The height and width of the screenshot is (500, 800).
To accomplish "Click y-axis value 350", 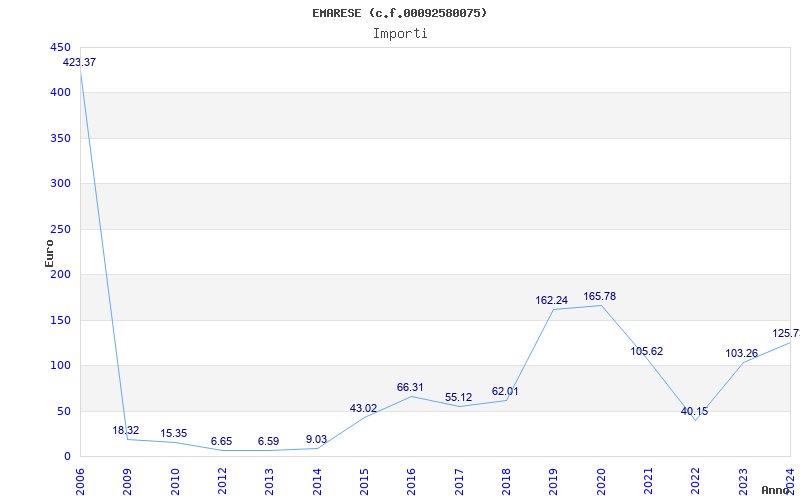I will coord(60,138).
